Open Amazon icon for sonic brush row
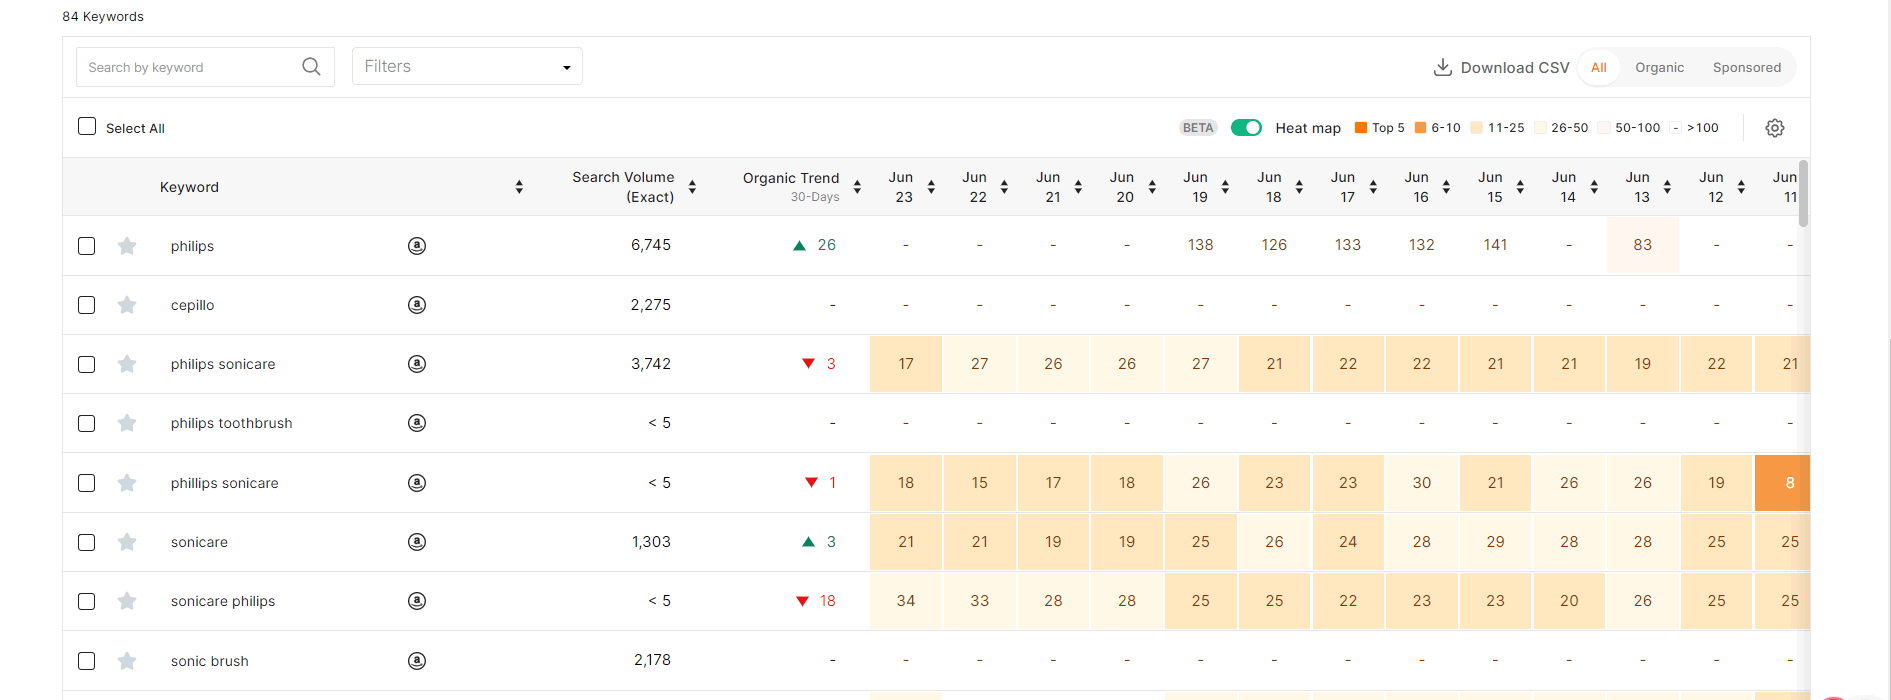The height and width of the screenshot is (700, 1891). click(x=417, y=661)
